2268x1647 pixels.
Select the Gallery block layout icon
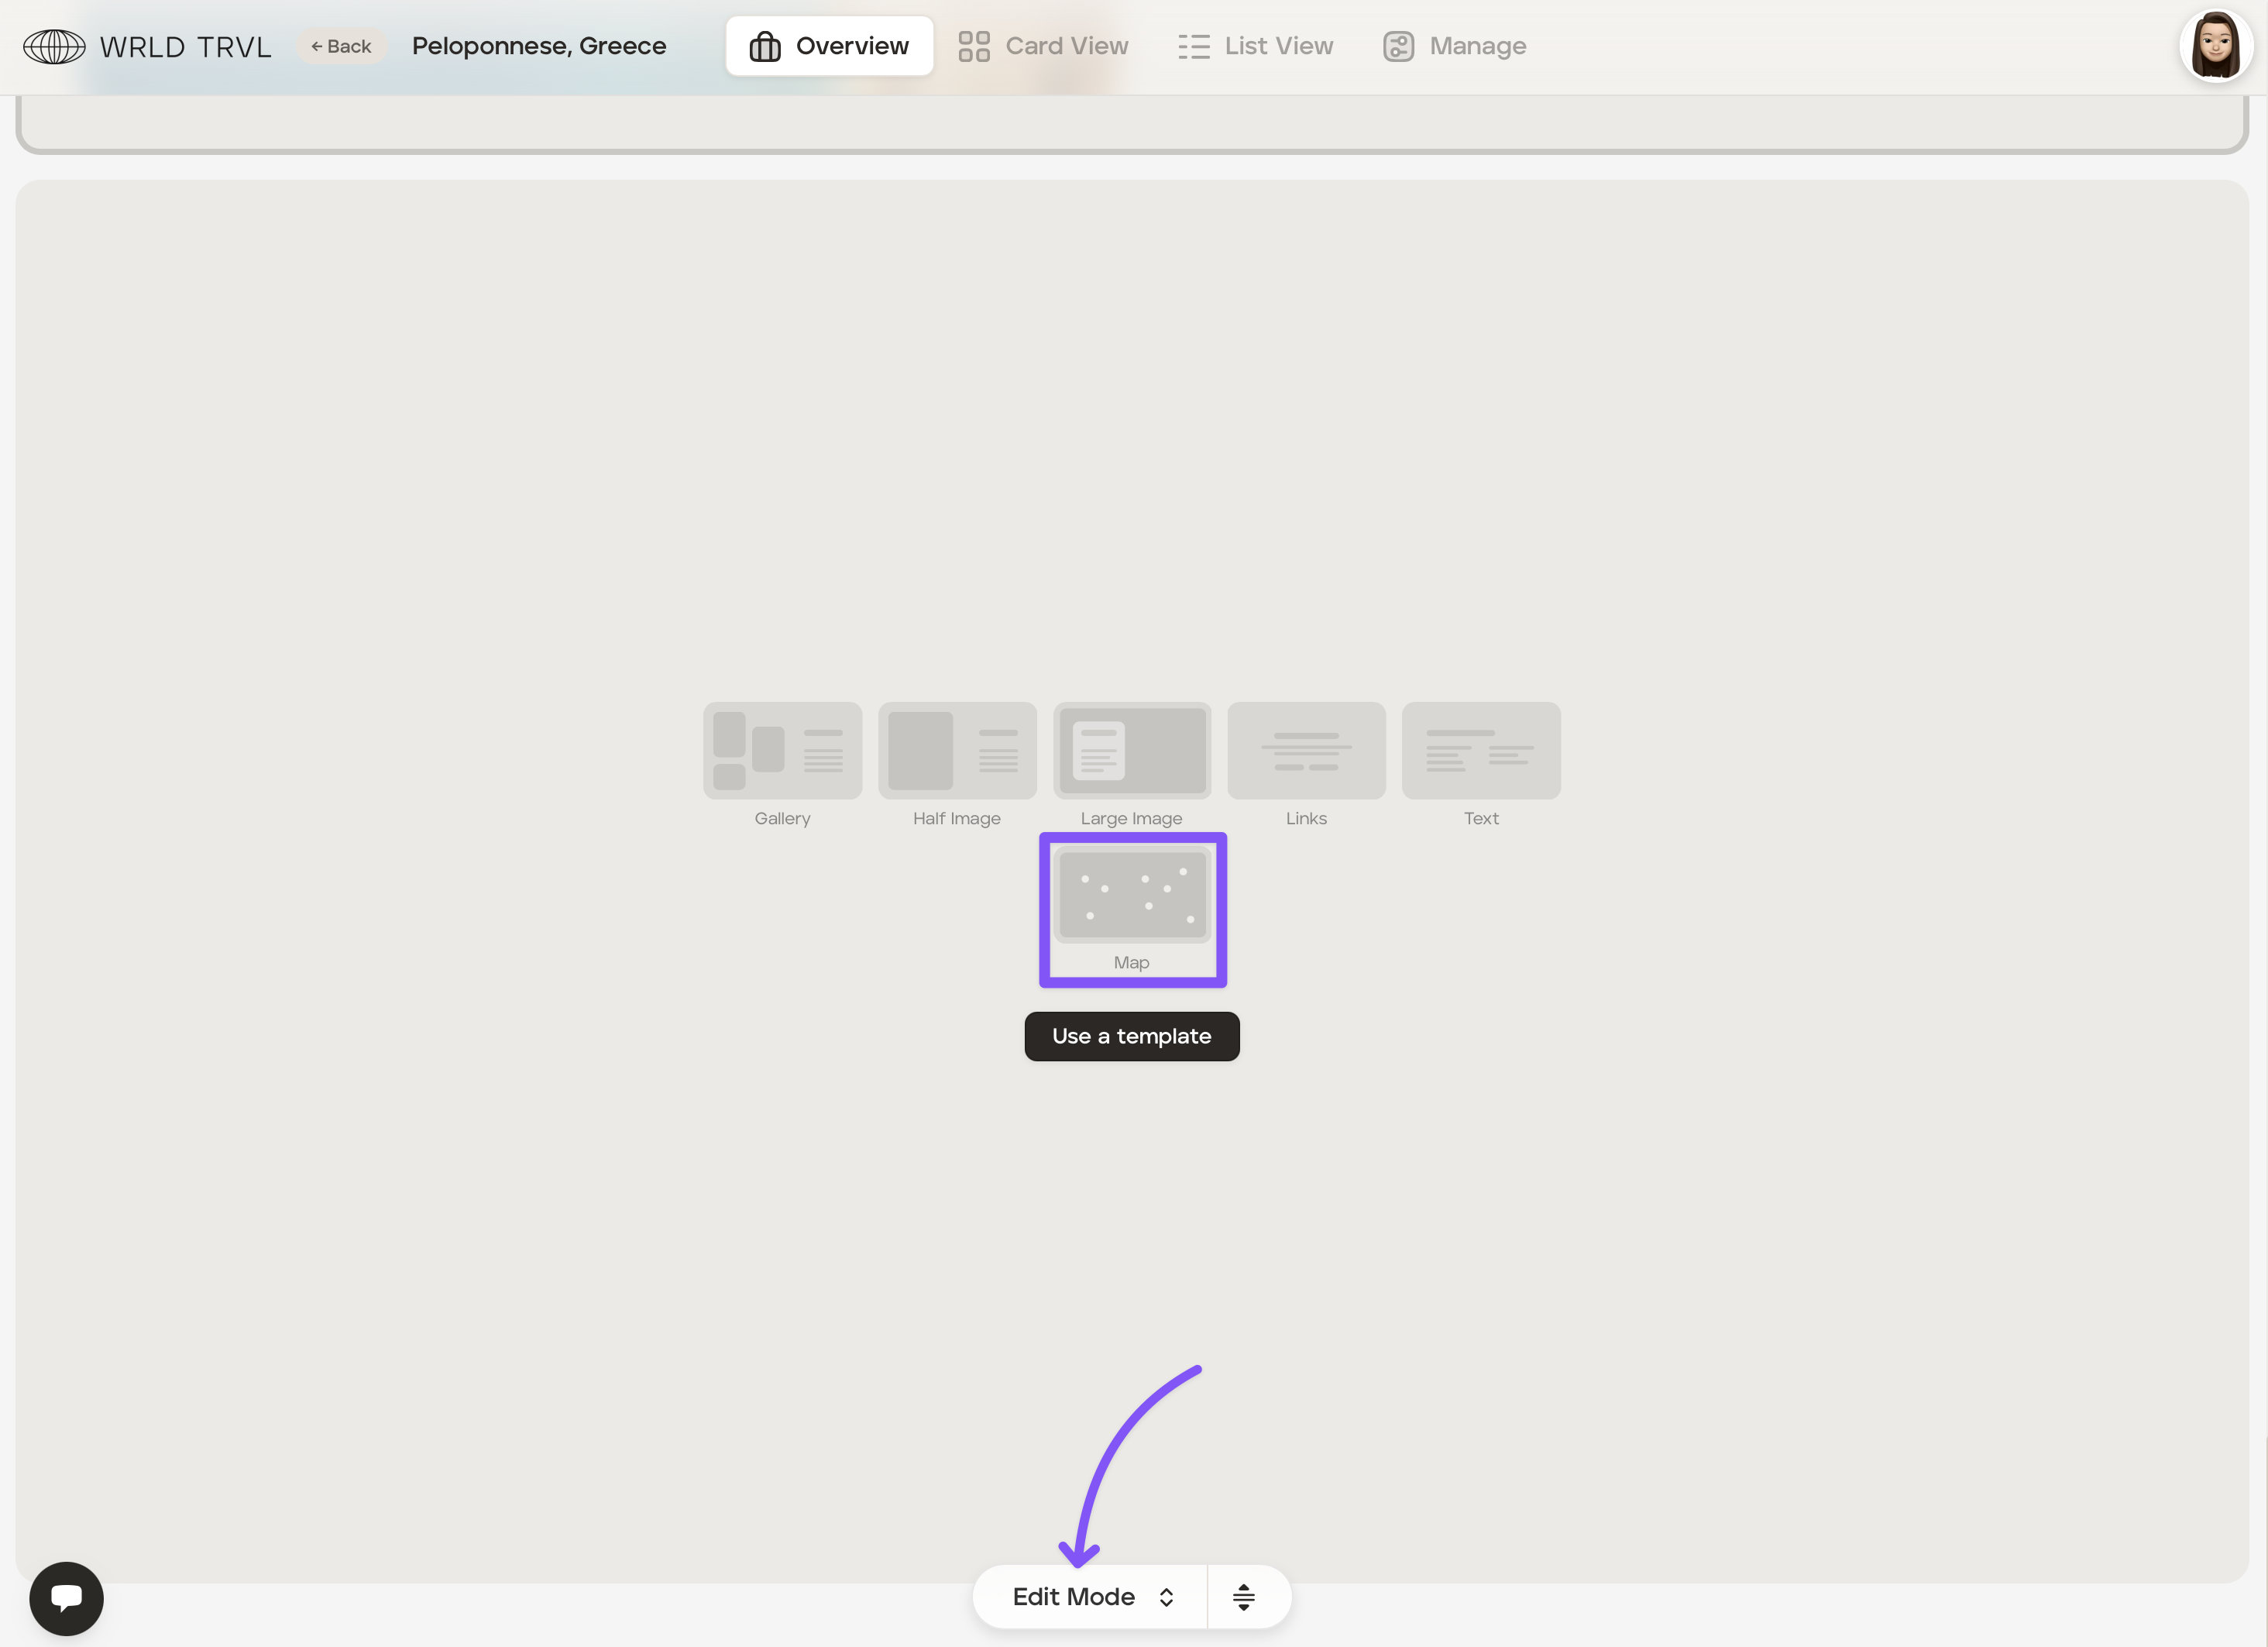(x=782, y=750)
